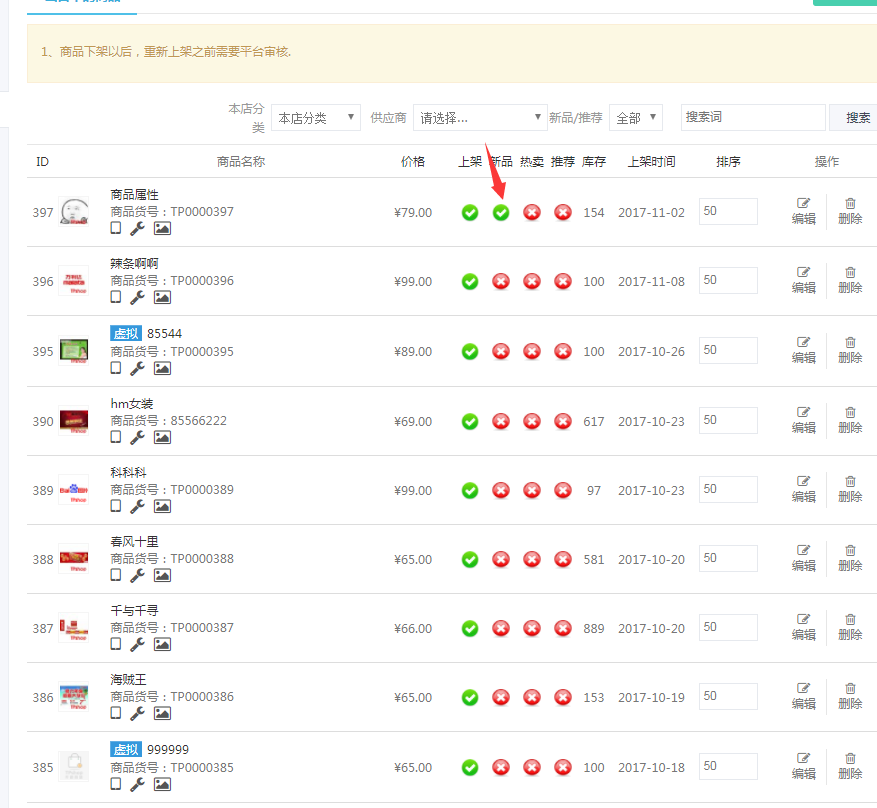
Task: Open the 新品/推荐 全部 dropdown
Action: click(x=635, y=118)
